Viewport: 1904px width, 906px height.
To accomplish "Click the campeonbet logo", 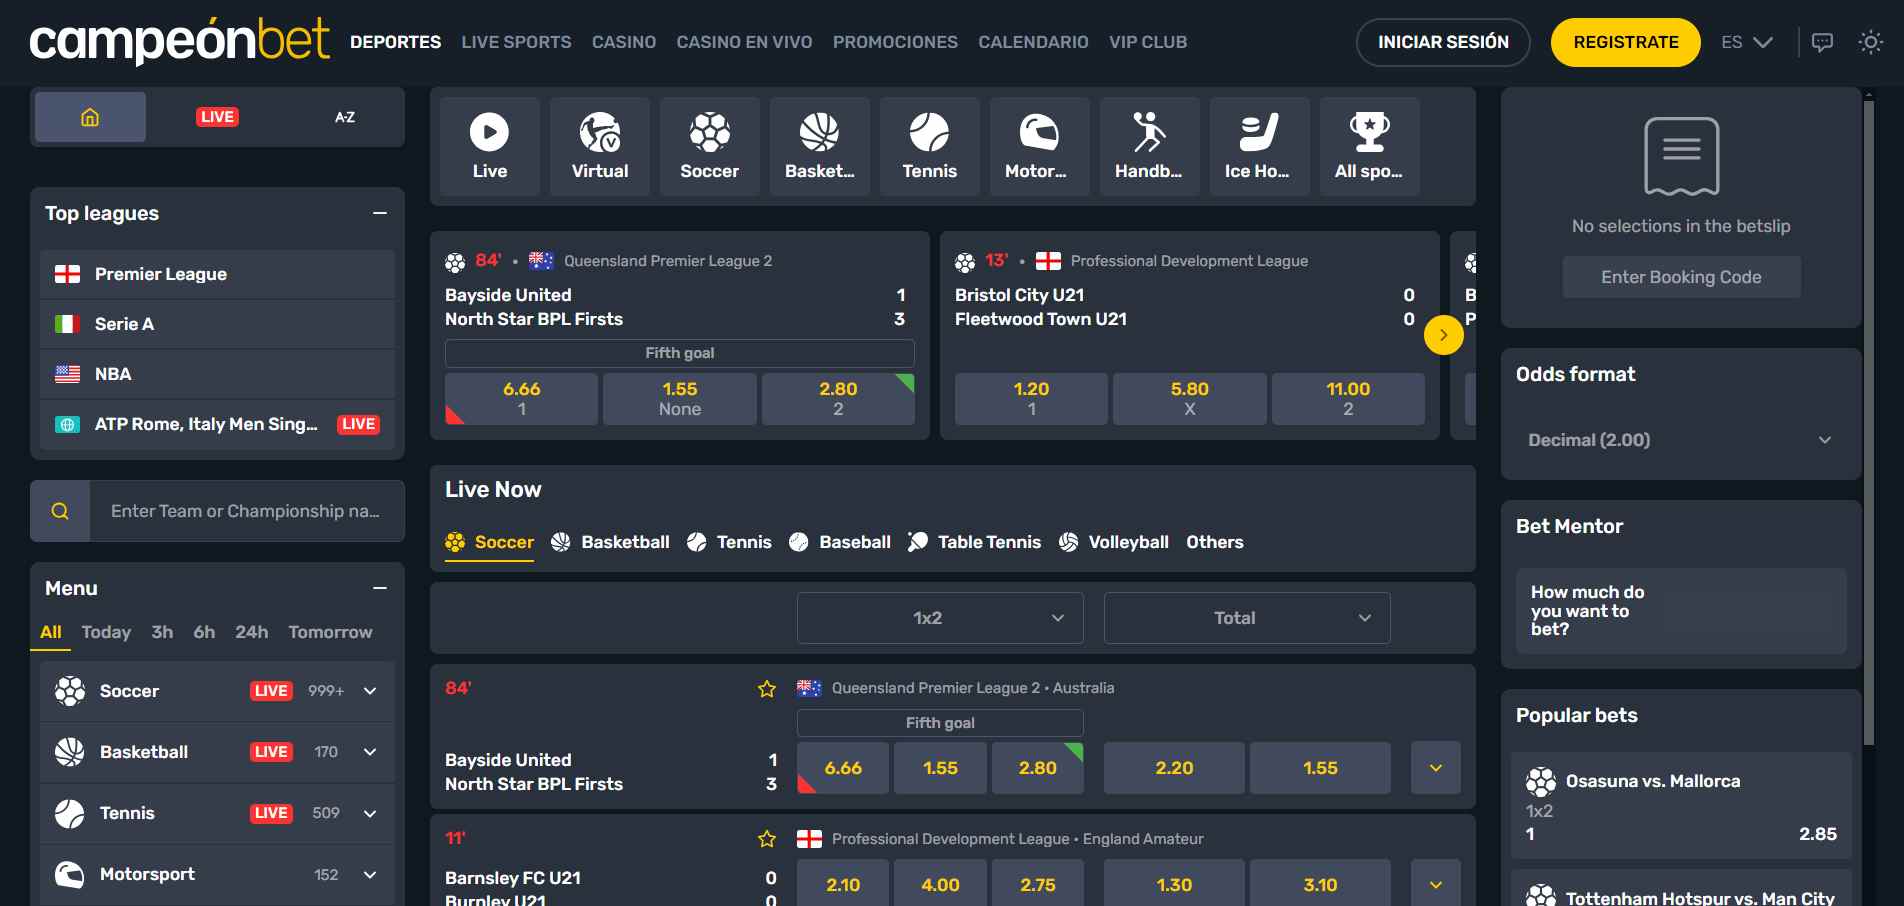I will (180, 41).
